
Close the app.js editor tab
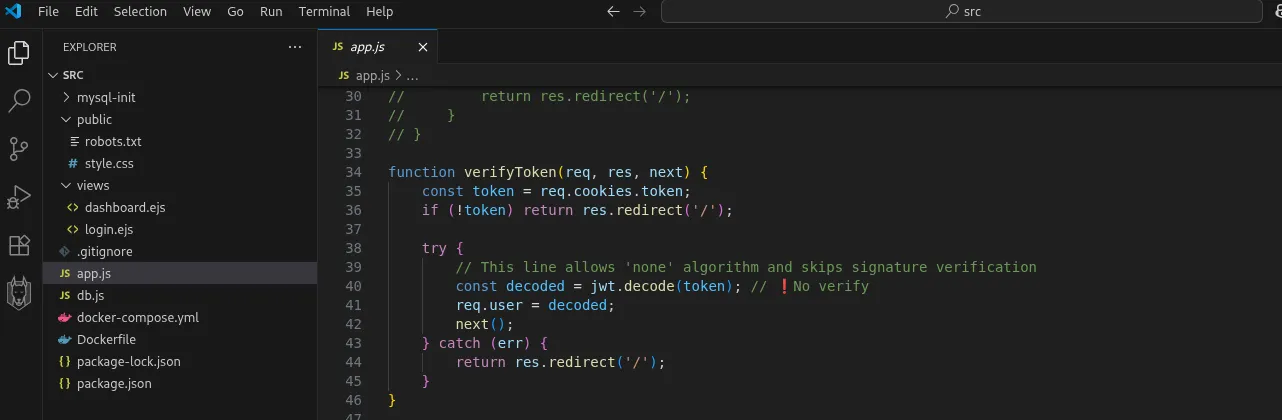pyautogui.click(x=422, y=47)
